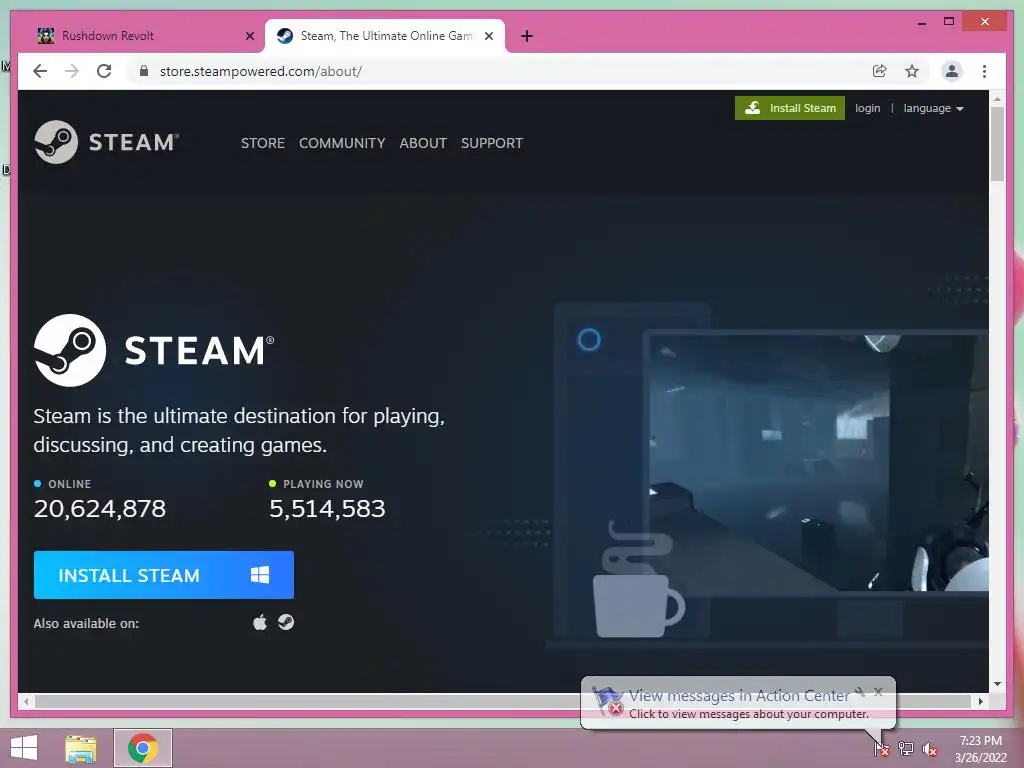Click View messages in Action Center
The image size is (1024, 768).
pos(739,696)
